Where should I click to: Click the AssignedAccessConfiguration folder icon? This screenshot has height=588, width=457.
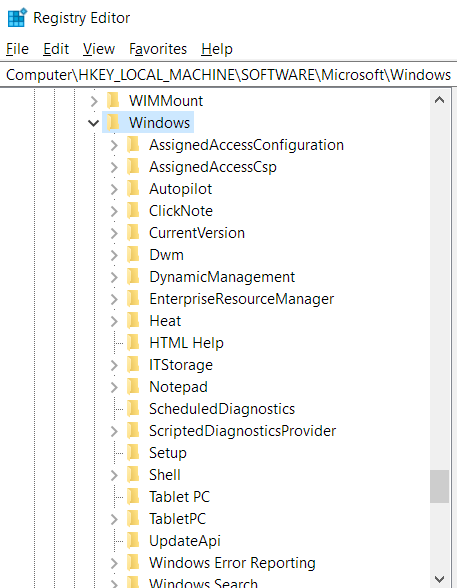point(133,144)
